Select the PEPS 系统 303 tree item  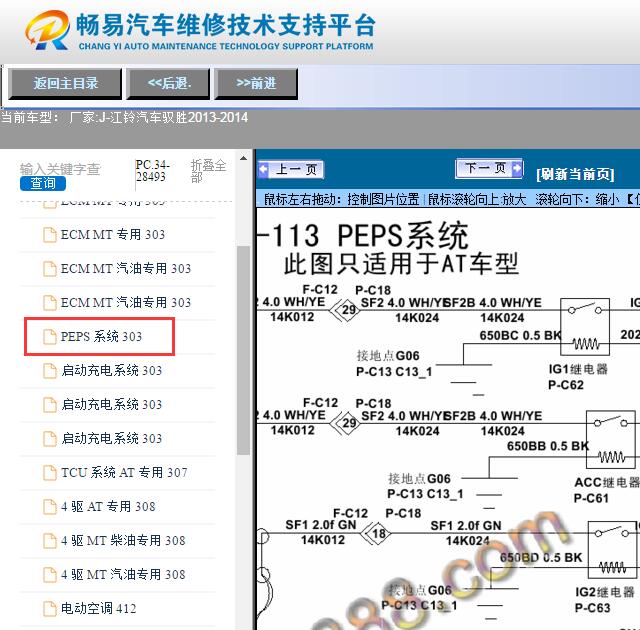pos(101,337)
